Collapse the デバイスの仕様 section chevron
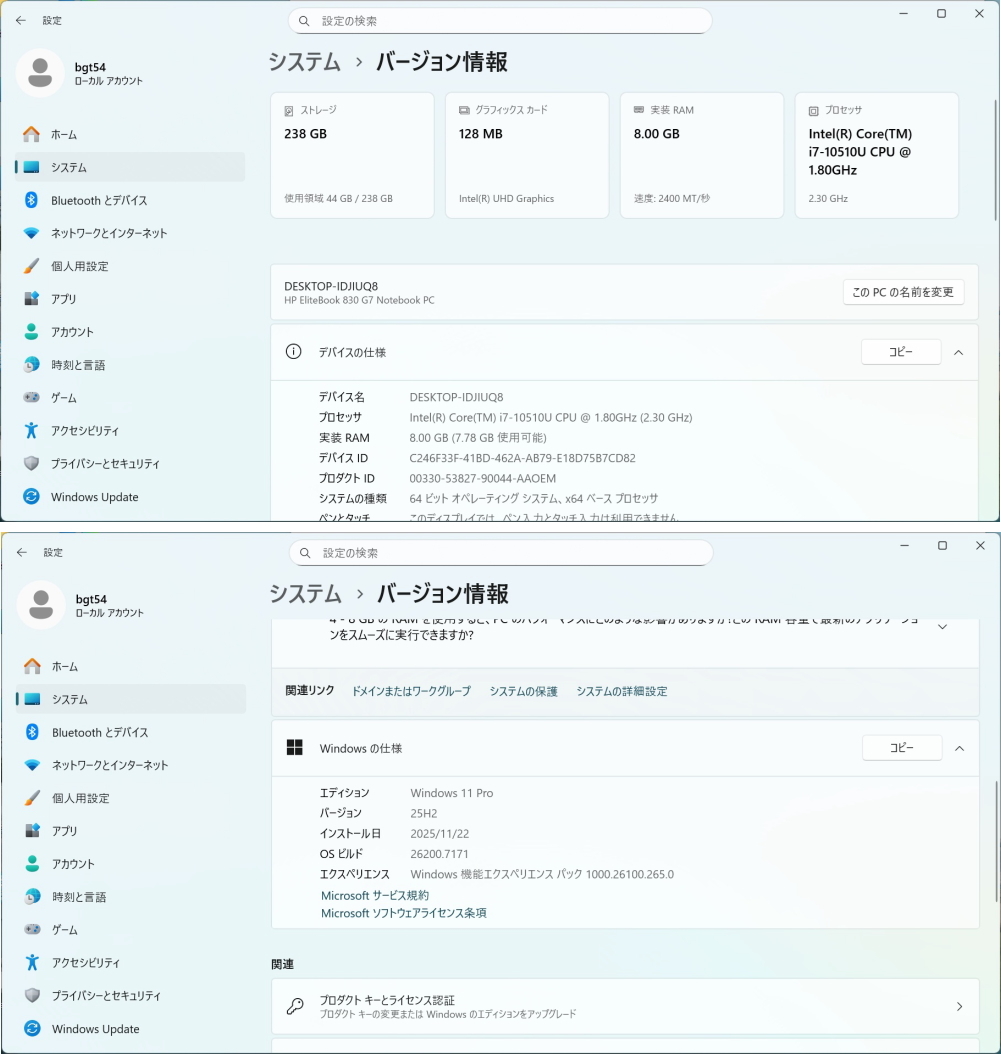Image resolution: width=1001 pixels, height=1054 pixels. pos(958,352)
